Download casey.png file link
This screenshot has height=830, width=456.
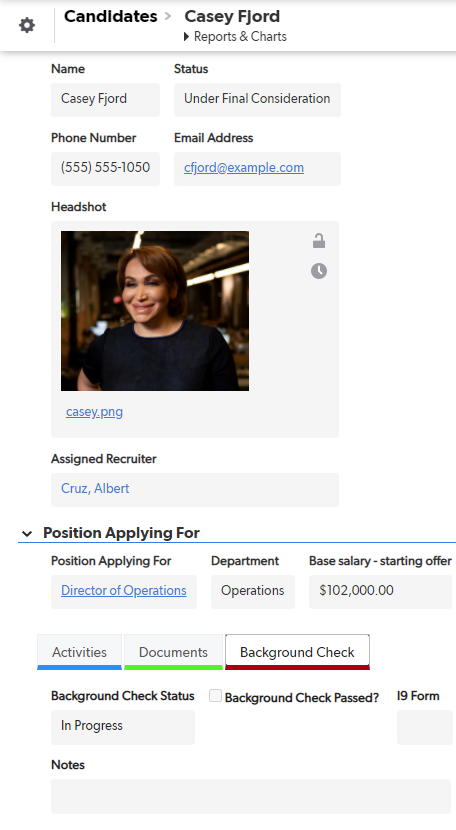[x=94, y=412]
